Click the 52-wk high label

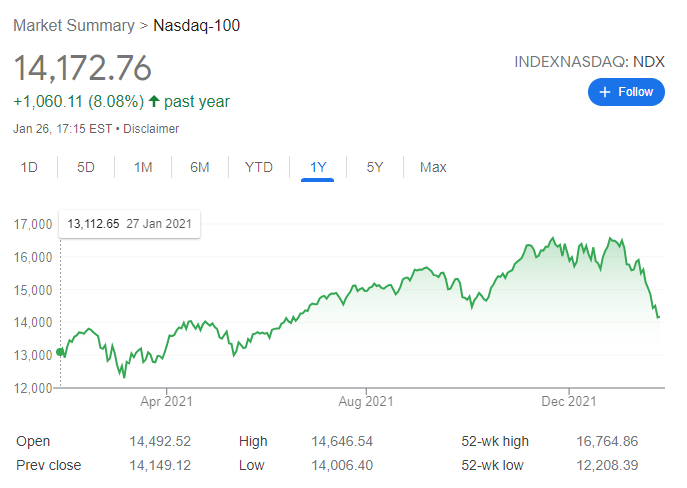[495, 441]
